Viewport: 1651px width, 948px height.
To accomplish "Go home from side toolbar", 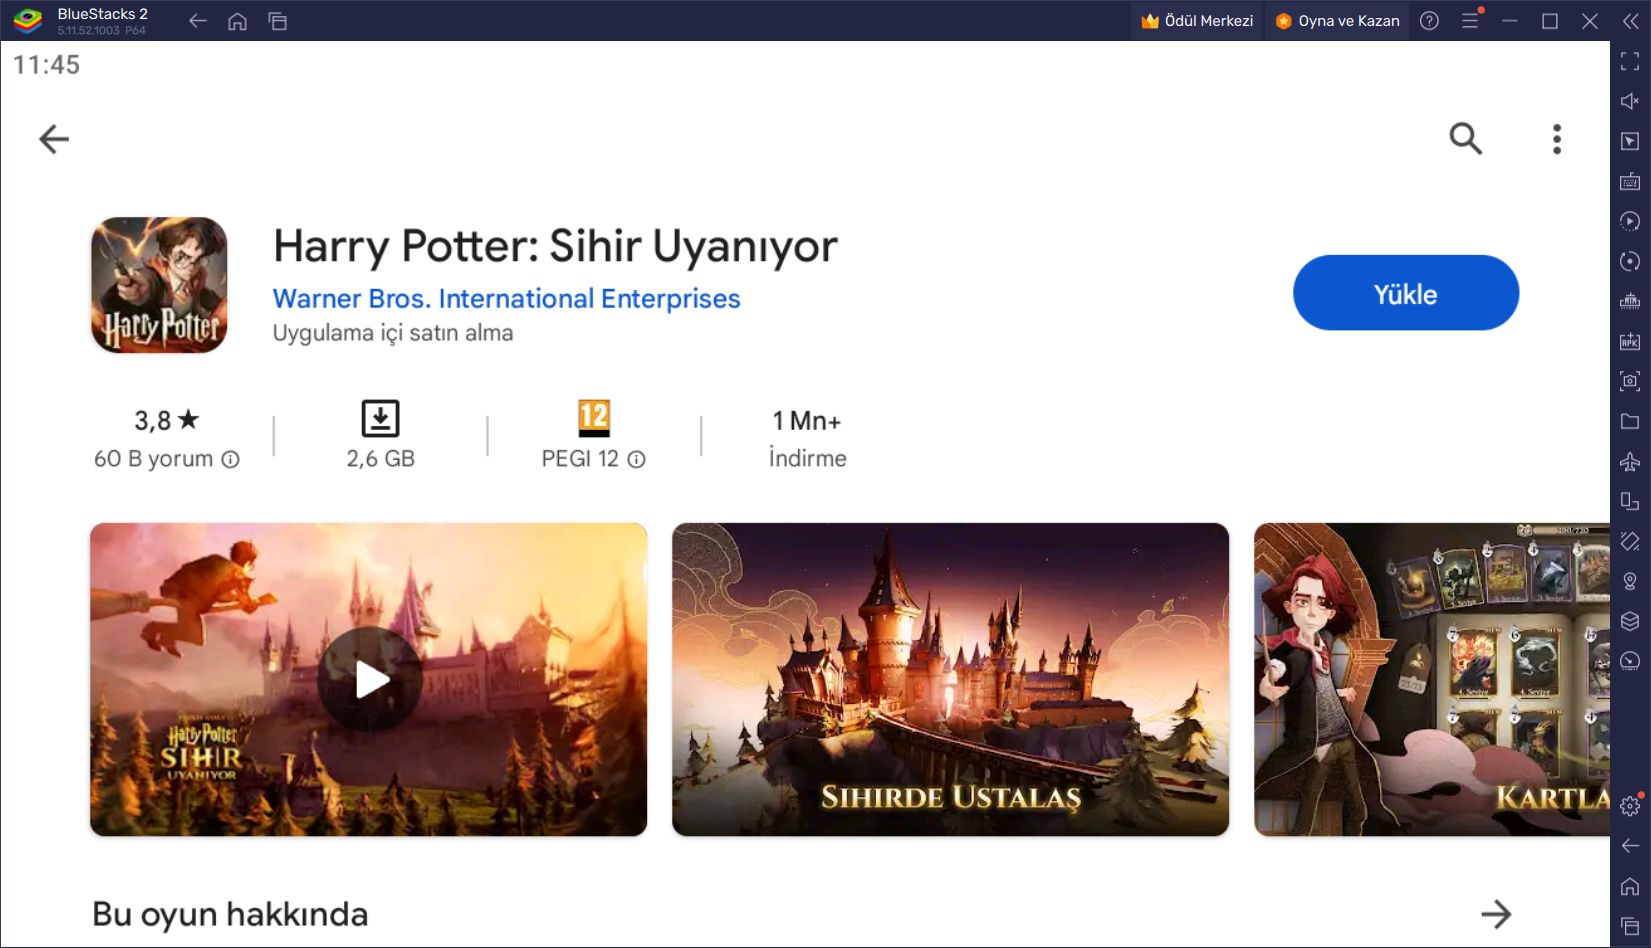I will [x=1630, y=886].
